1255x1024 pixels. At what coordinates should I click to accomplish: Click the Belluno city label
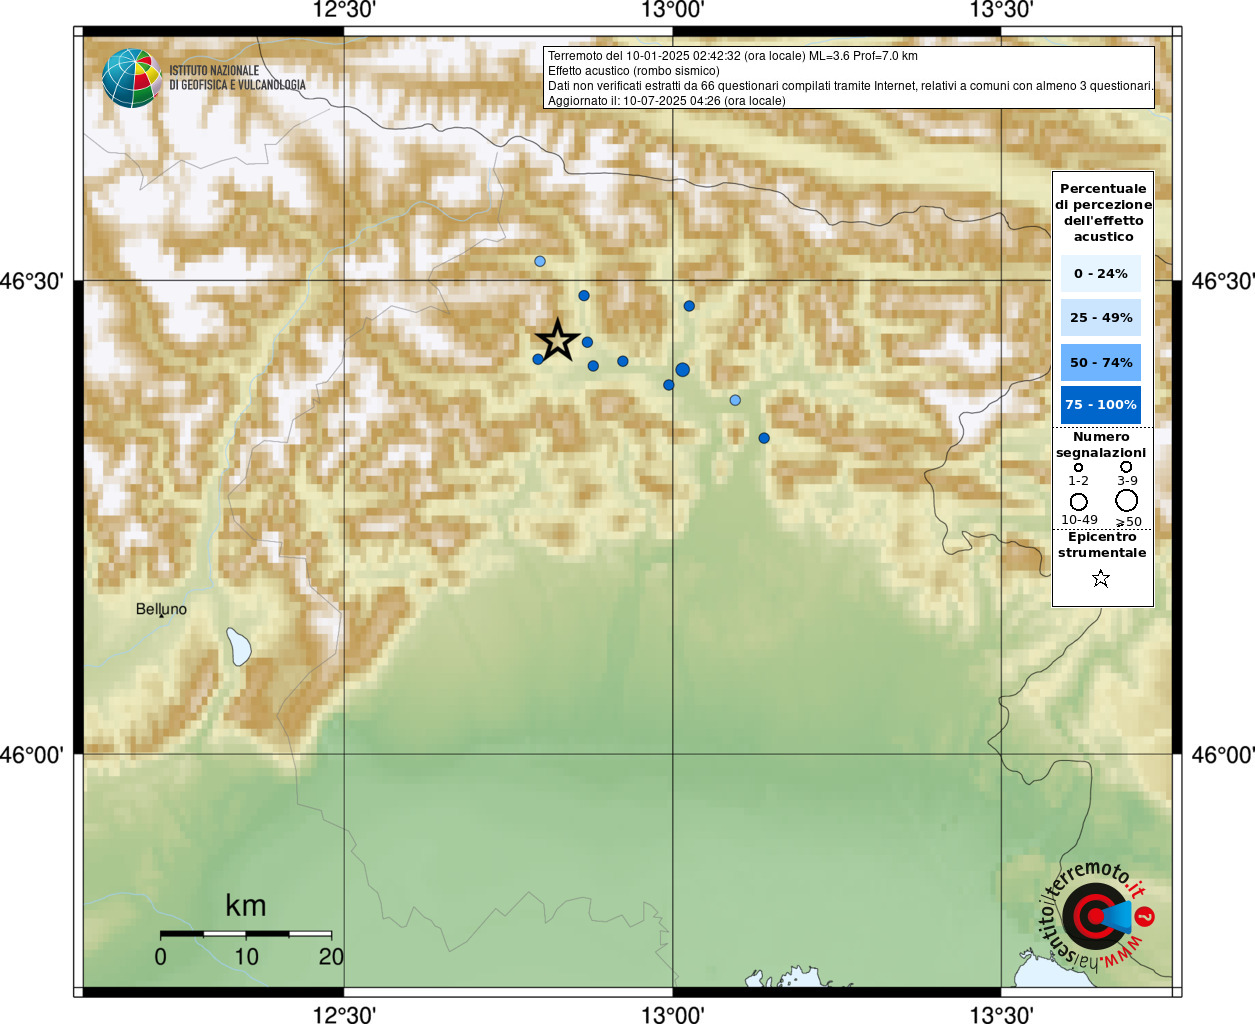click(x=161, y=608)
